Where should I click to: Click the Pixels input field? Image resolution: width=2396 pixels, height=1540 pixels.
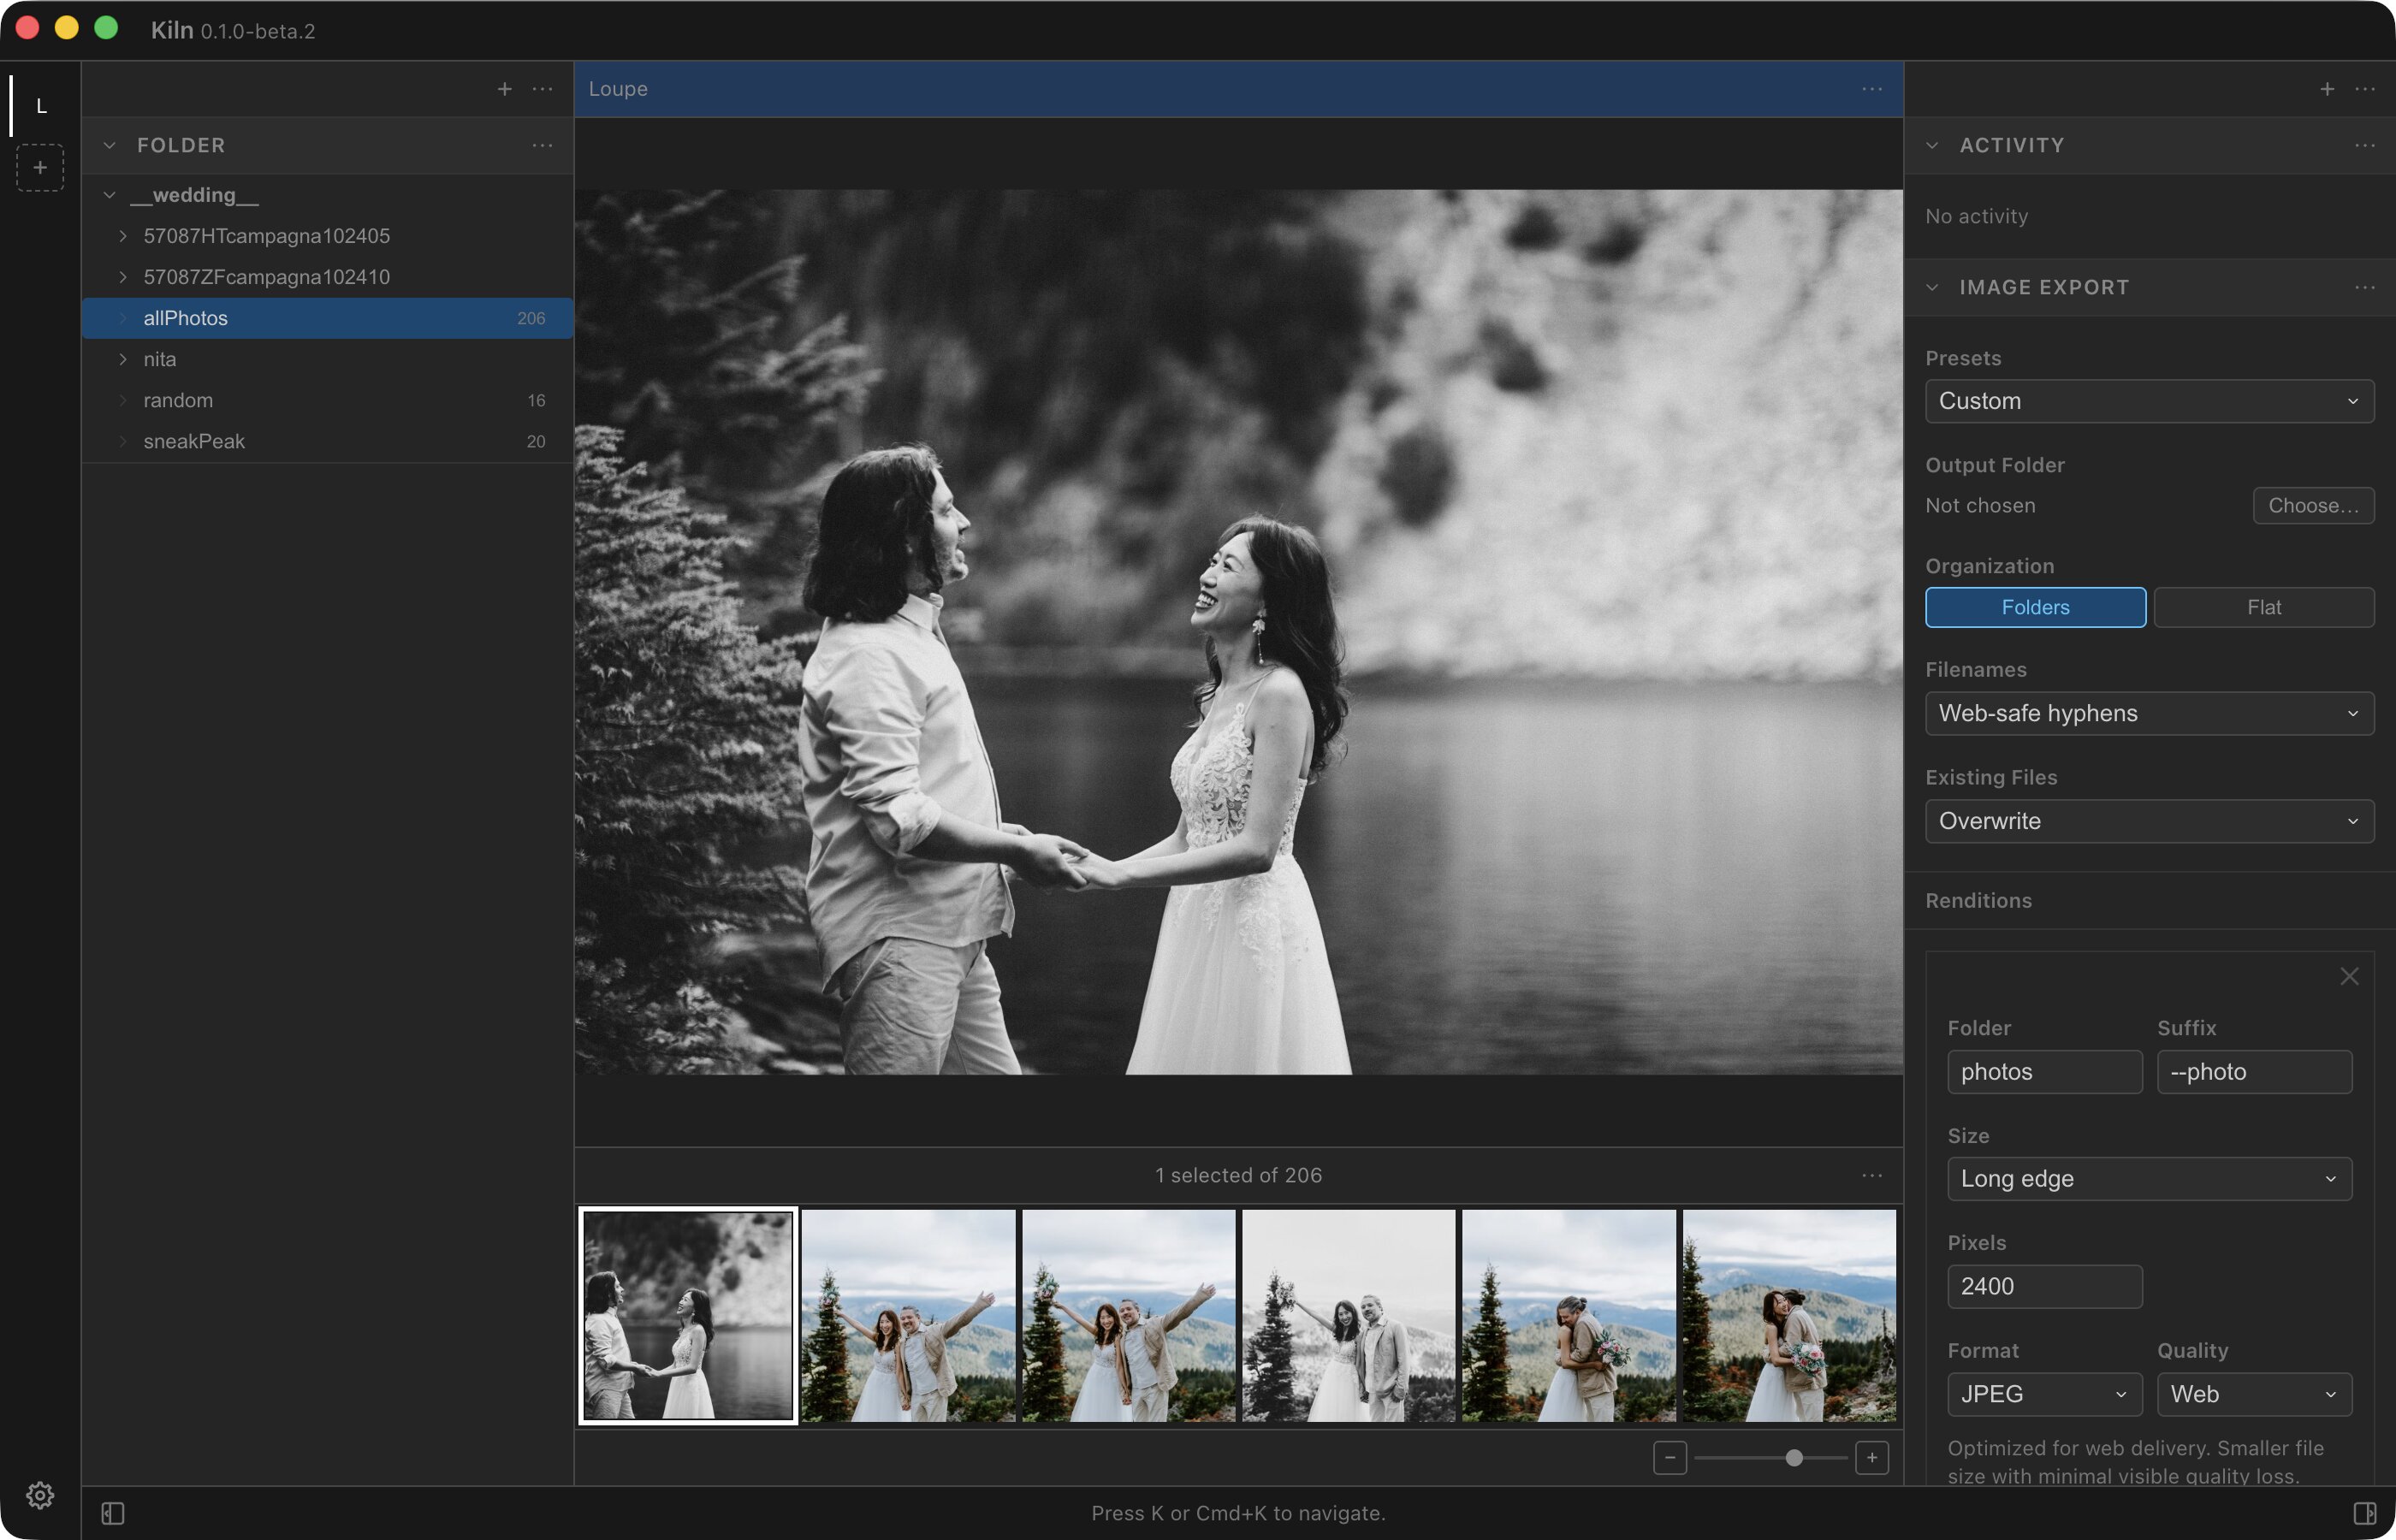(2044, 1286)
